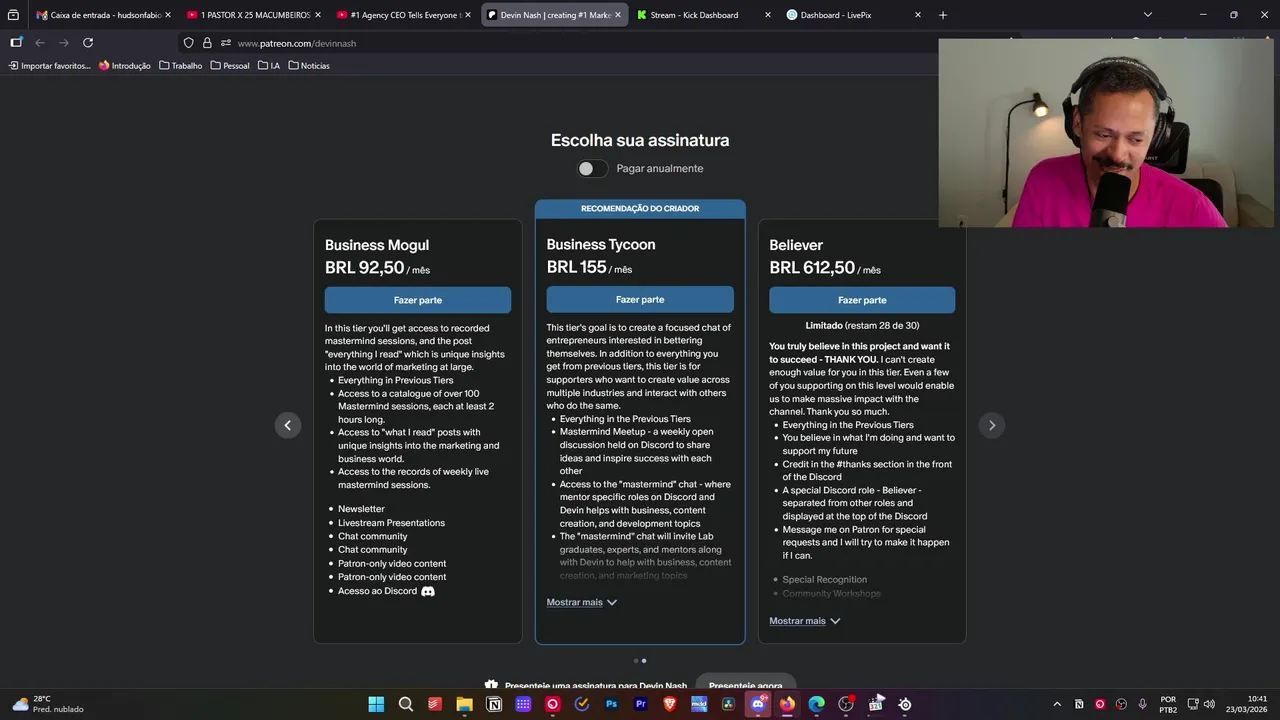Click Fazer parte for Business Tycoon
The width and height of the screenshot is (1280, 720).
click(640, 299)
